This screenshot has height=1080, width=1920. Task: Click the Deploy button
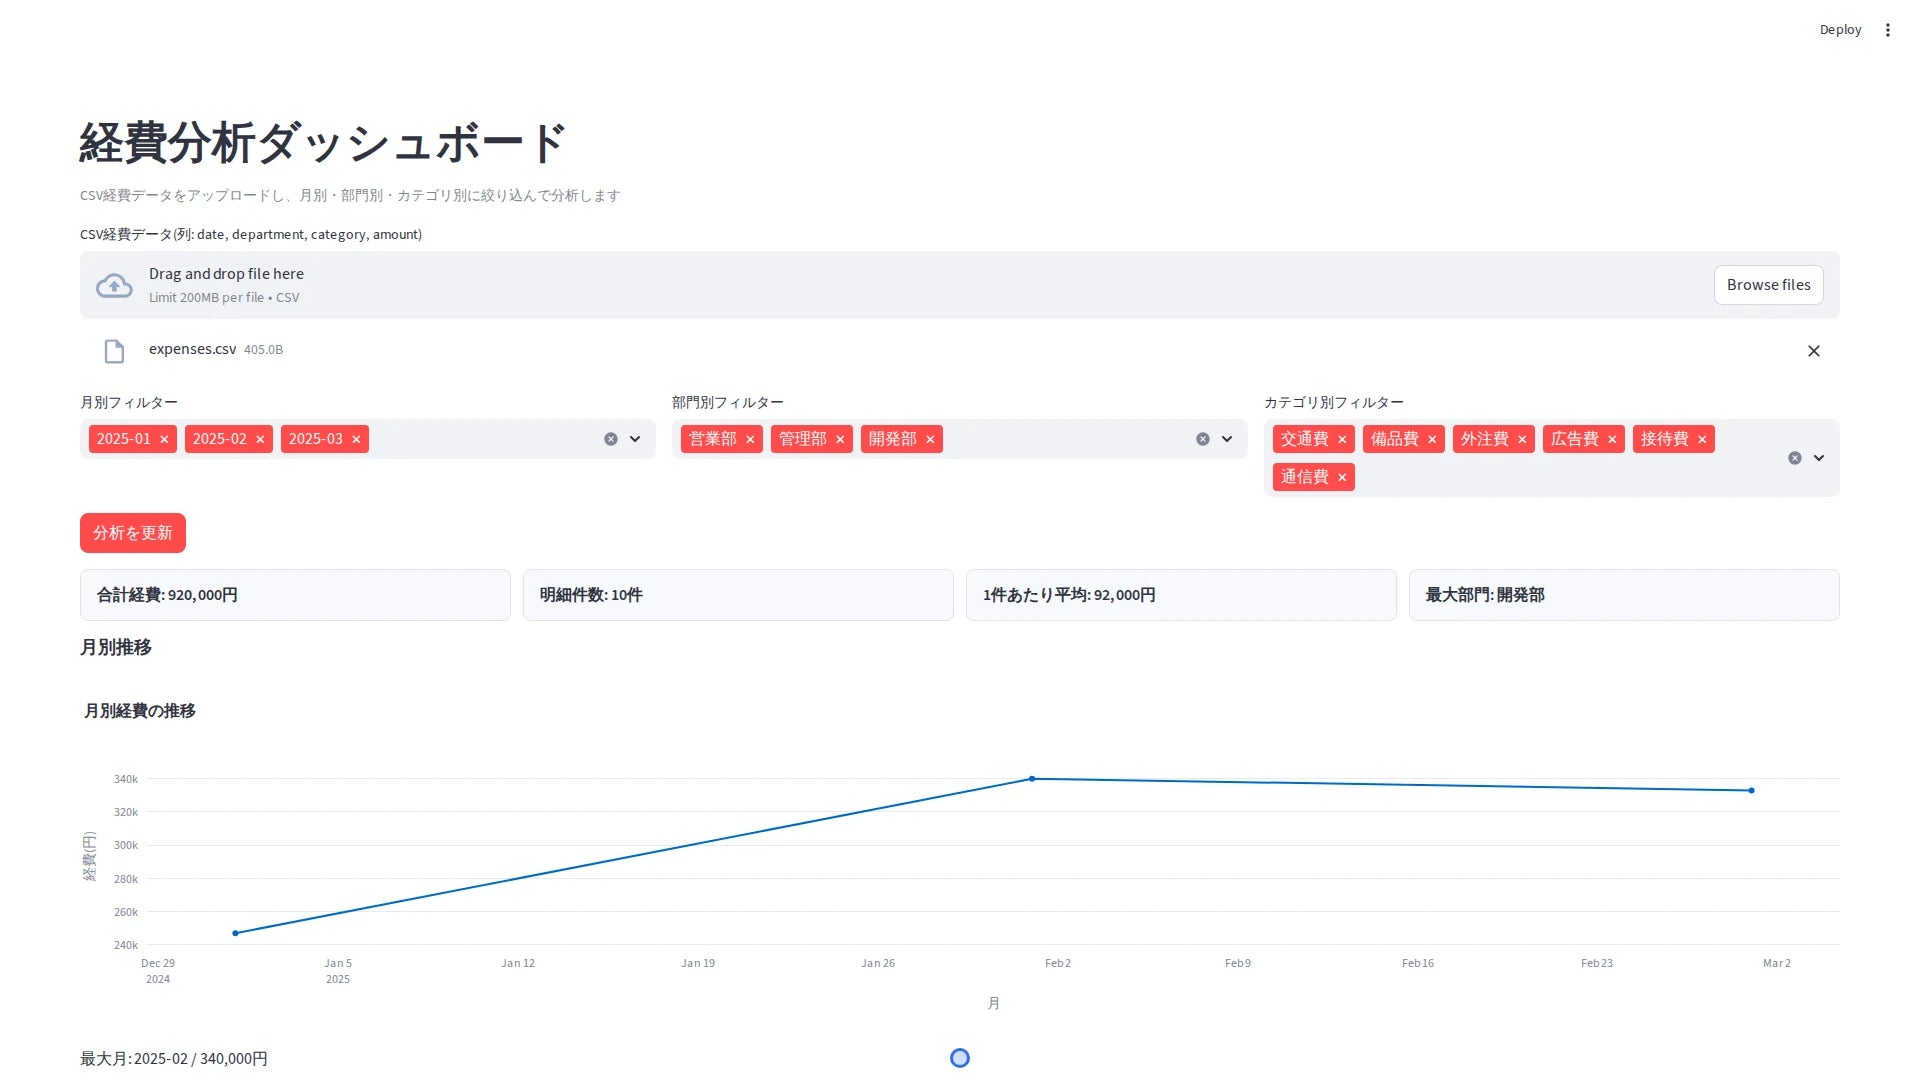click(x=1840, y=30)
